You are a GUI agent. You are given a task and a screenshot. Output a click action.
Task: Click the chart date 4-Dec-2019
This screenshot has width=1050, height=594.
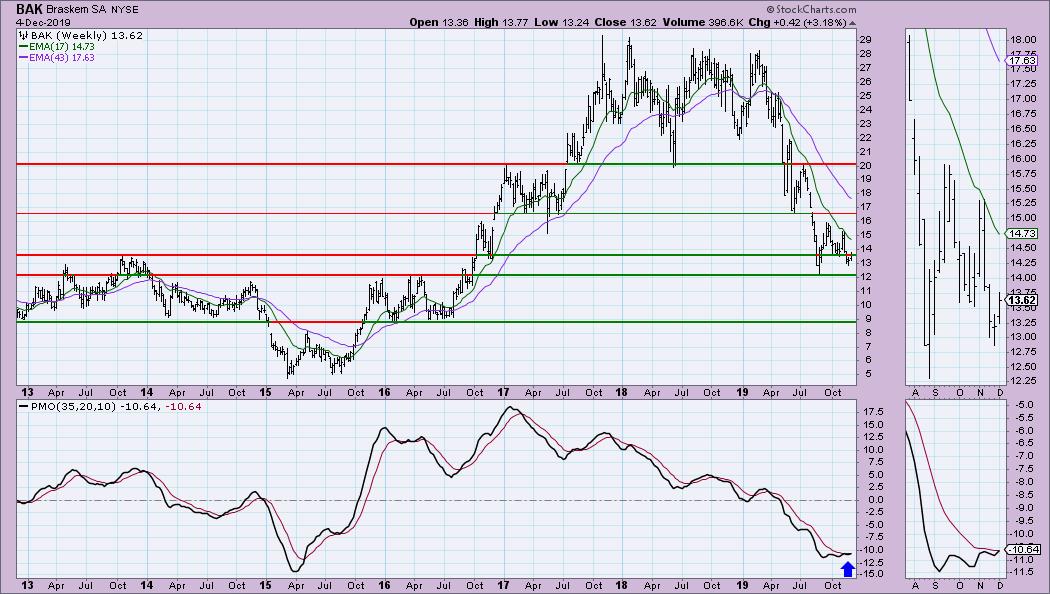click(41, 22)
